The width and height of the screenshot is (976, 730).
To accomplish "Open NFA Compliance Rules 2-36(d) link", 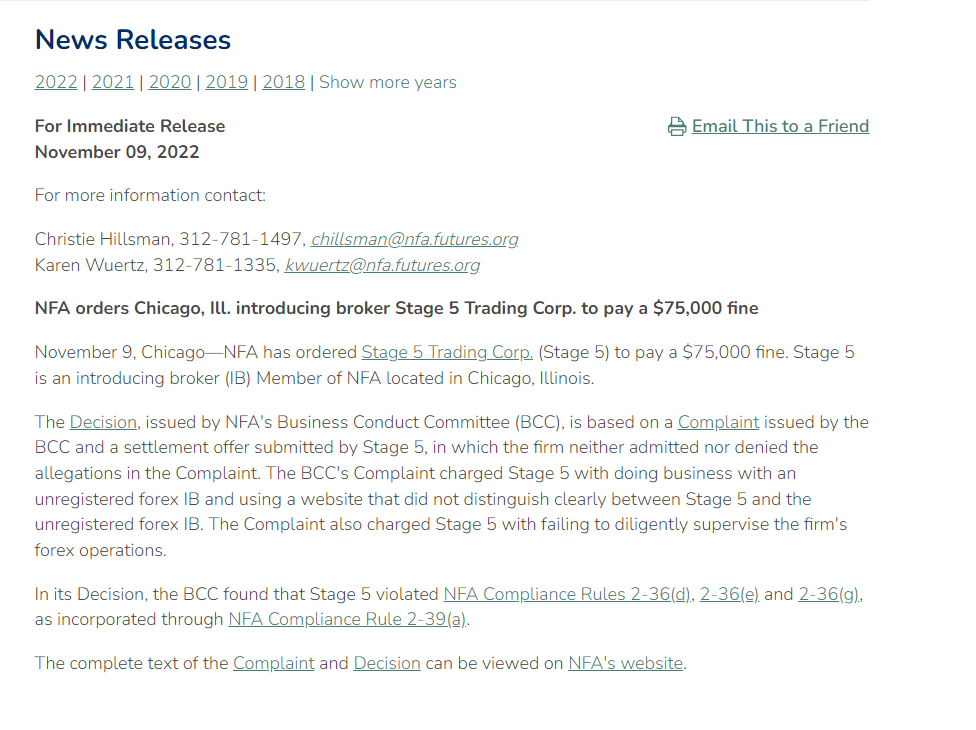I will pyautogui.click(x=567, y=594).
